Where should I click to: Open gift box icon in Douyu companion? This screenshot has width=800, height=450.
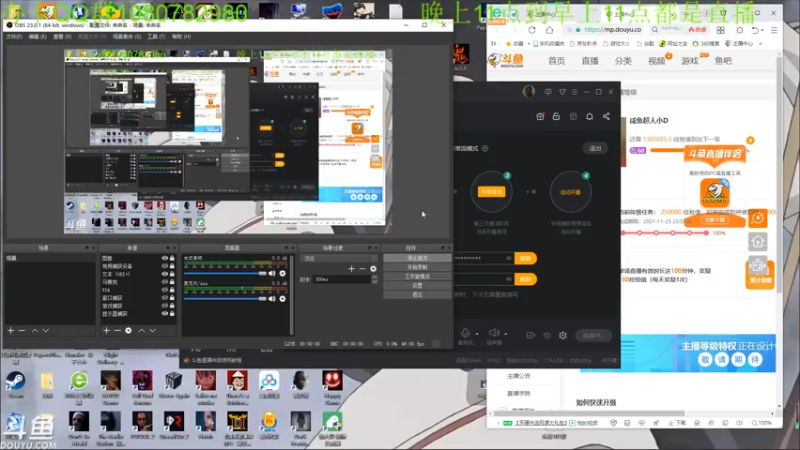point(540,116)
